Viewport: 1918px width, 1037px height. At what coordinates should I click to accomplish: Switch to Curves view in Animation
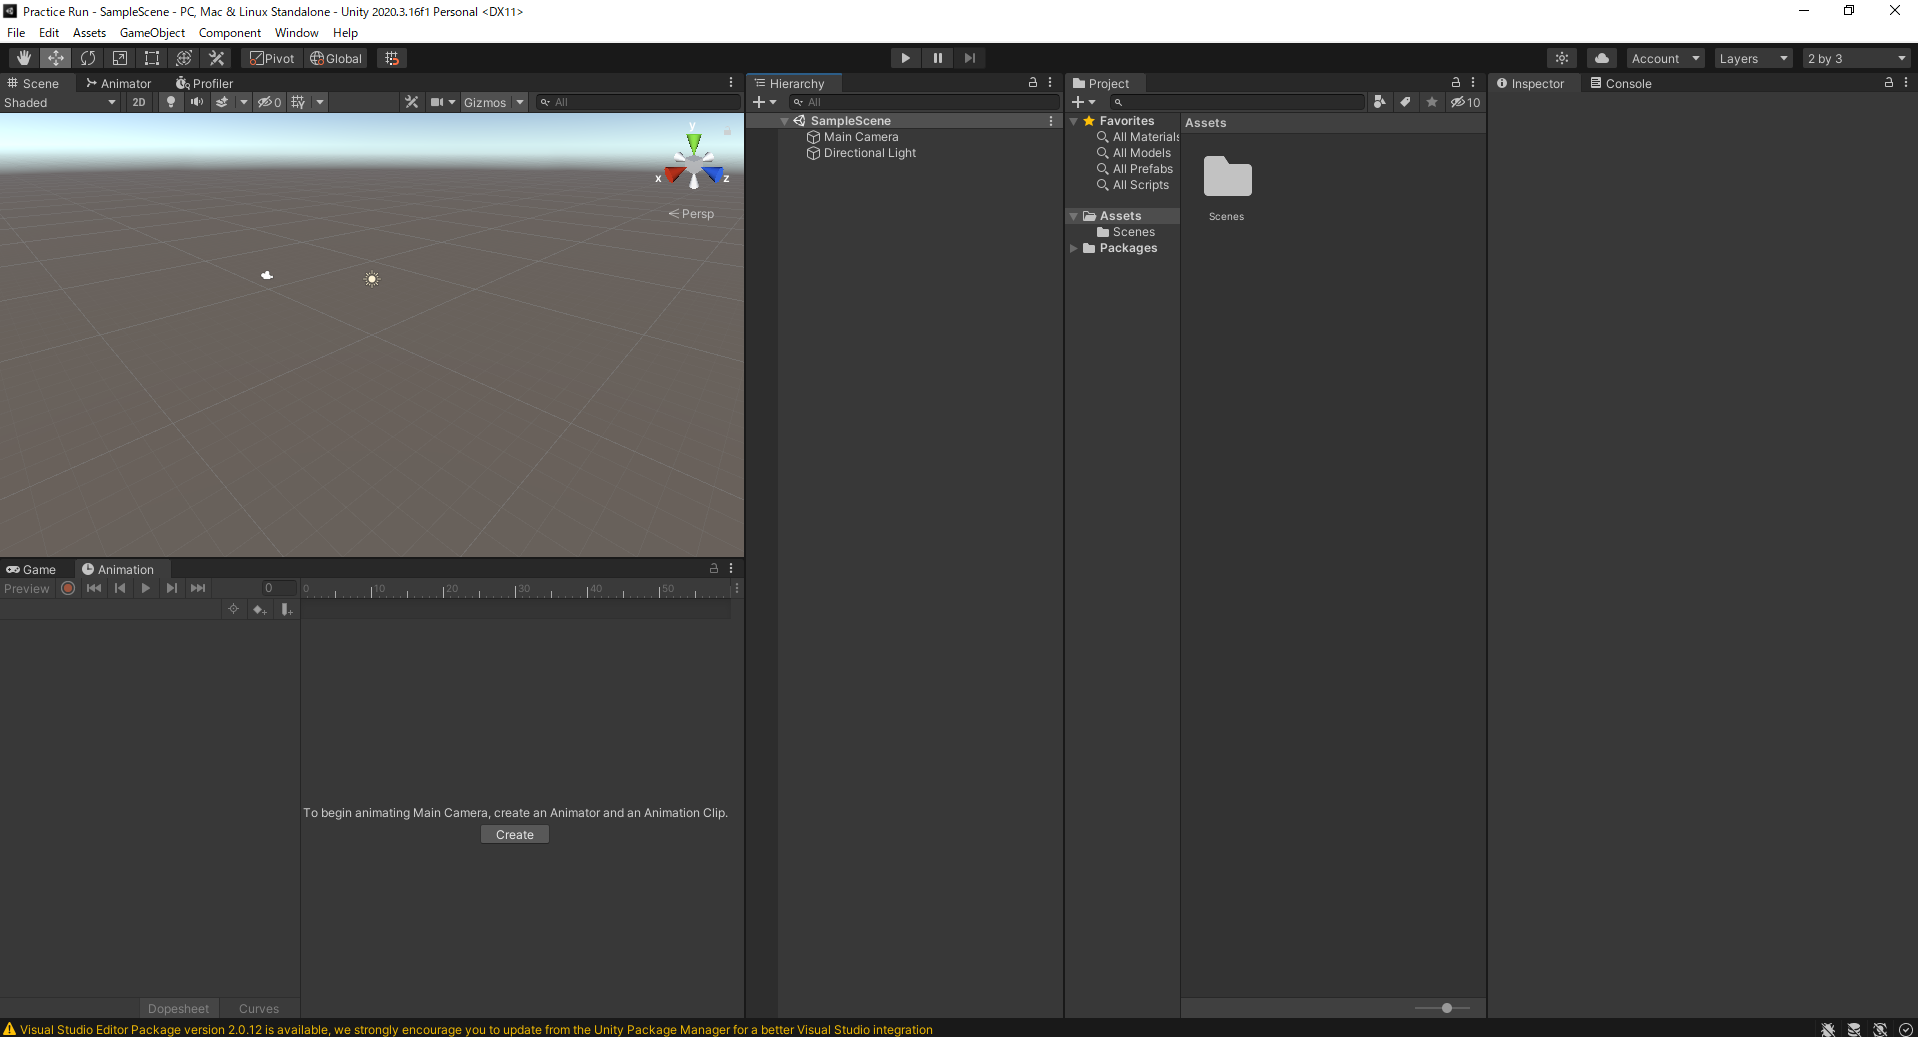259,1008
